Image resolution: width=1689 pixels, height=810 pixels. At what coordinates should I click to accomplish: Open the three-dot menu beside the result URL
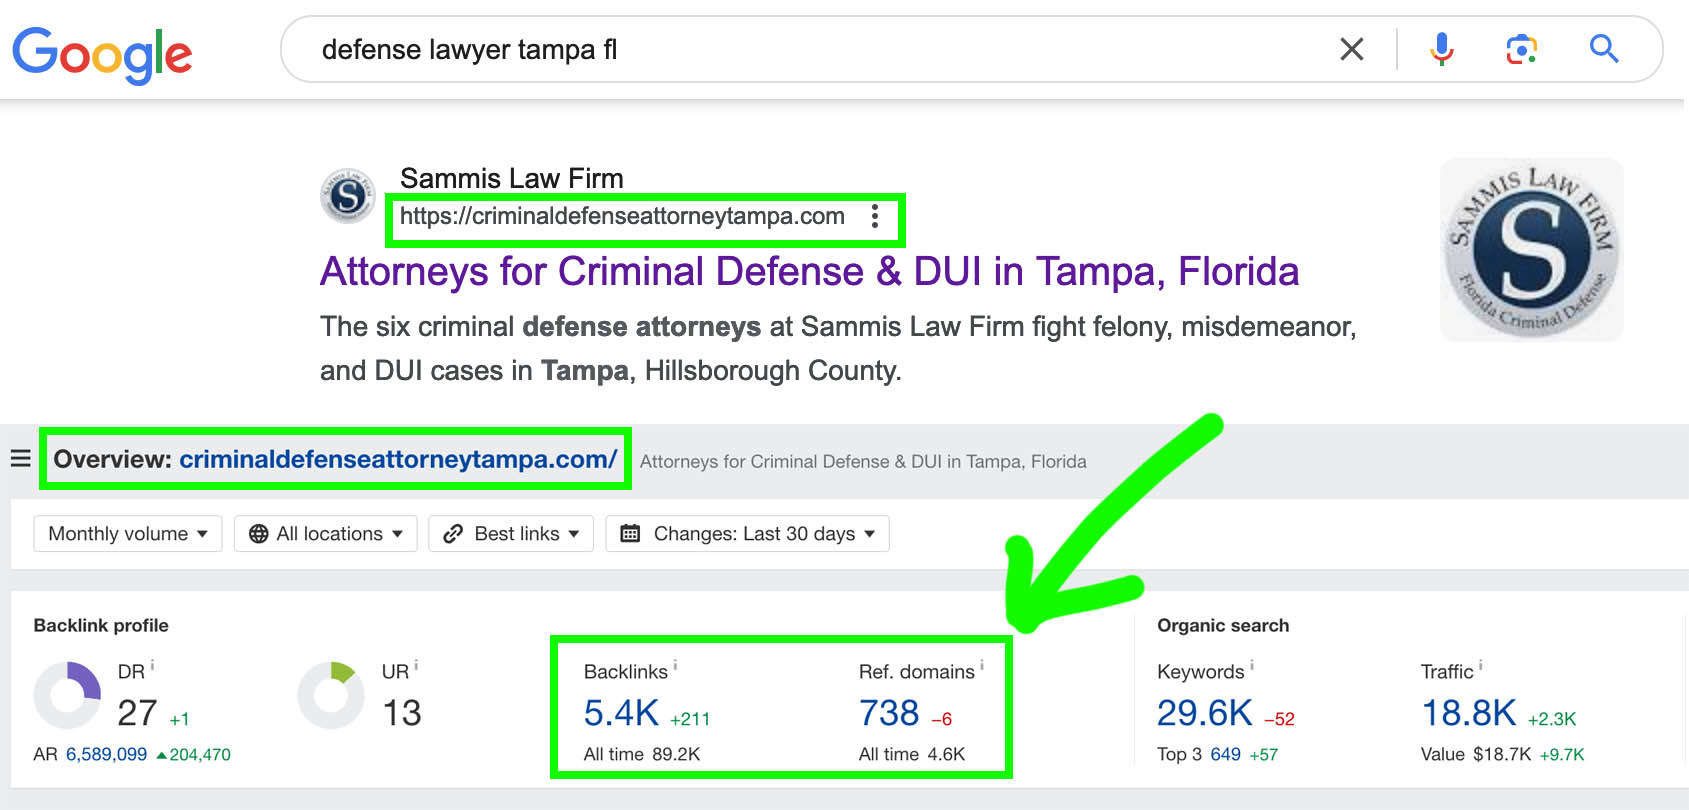pyautogui.click(x=875, y=217)
